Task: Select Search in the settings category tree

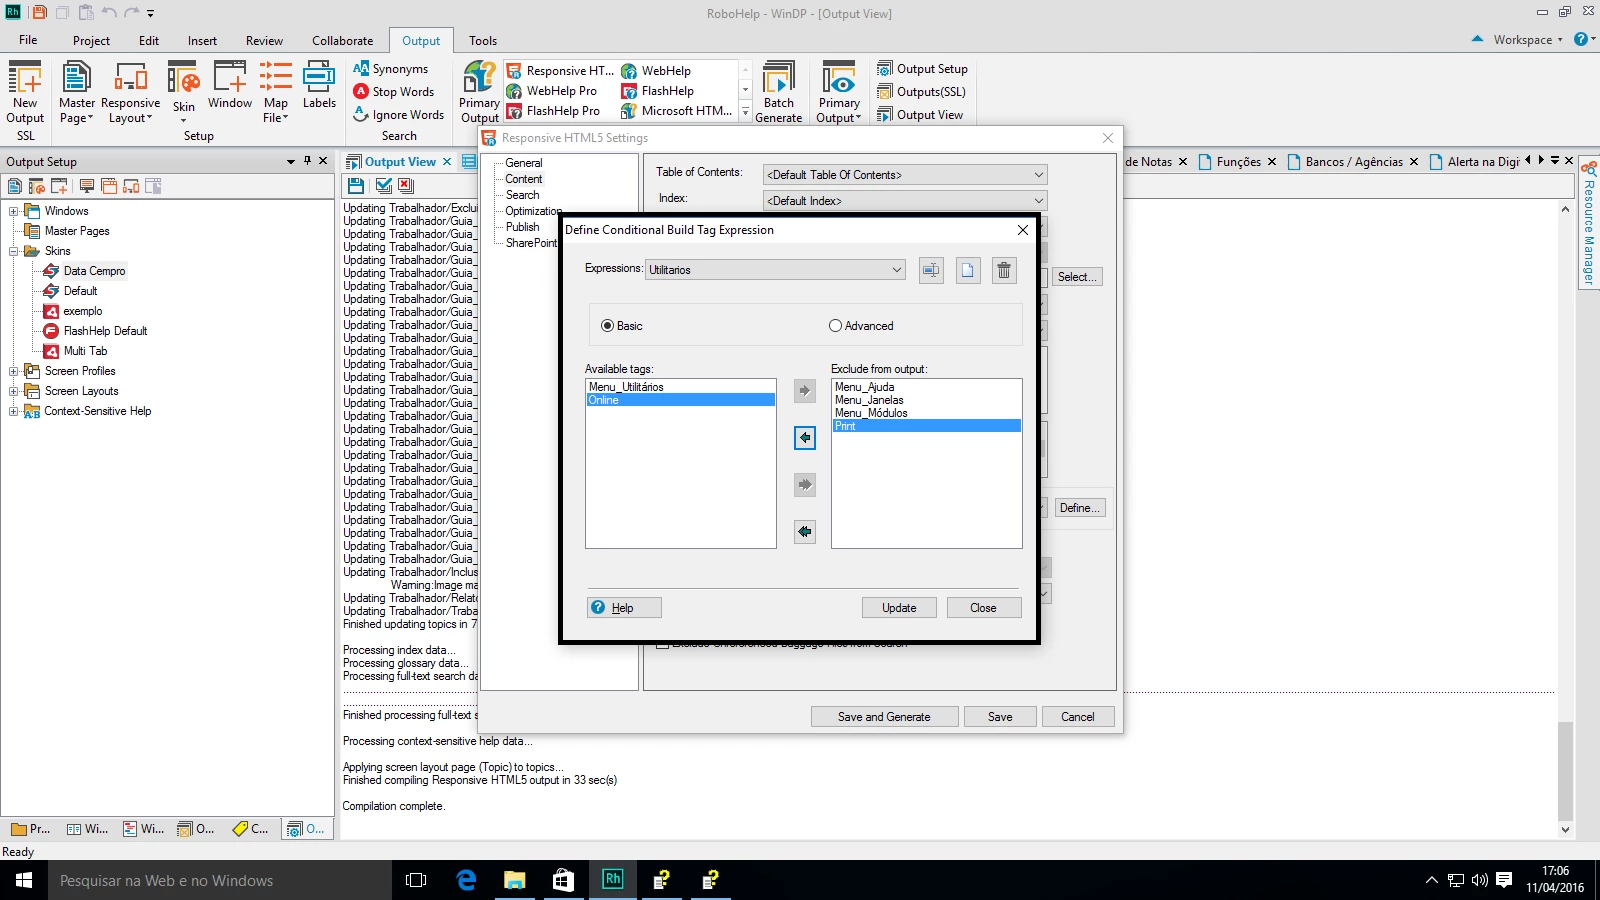Action: 522,195
